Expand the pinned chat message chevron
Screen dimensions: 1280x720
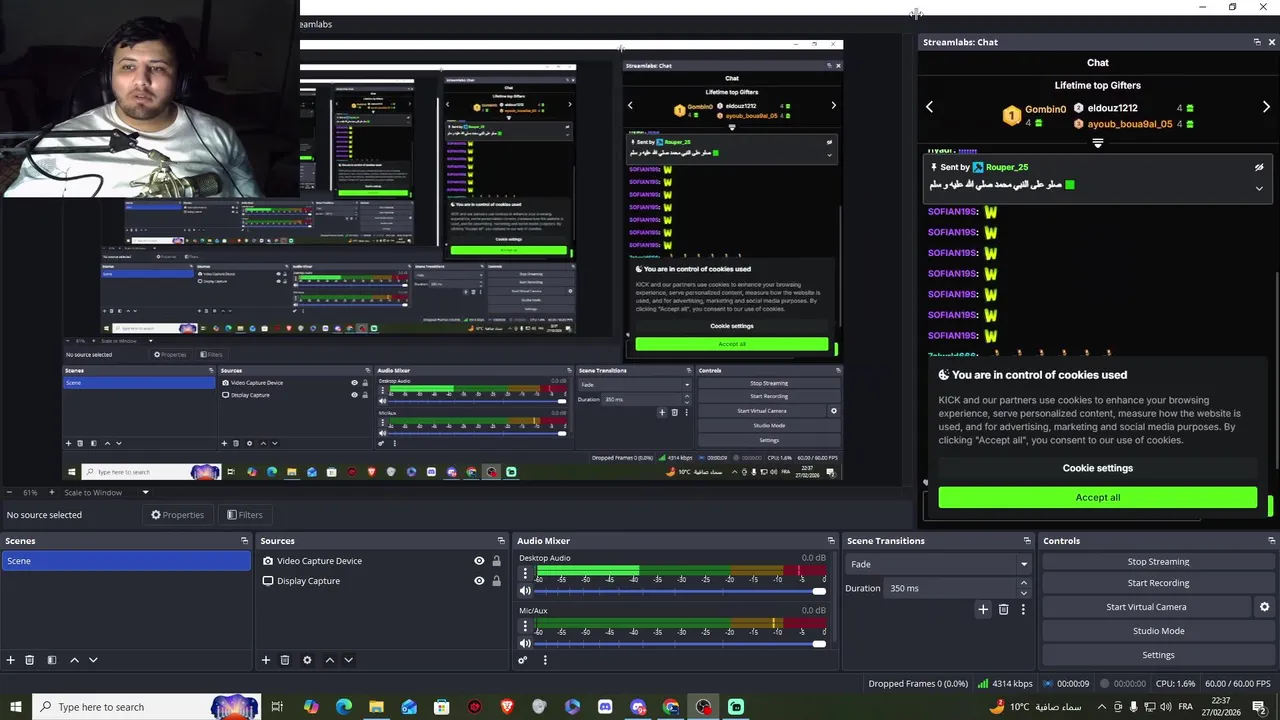pyautogui.click(x=1259, y=188)
